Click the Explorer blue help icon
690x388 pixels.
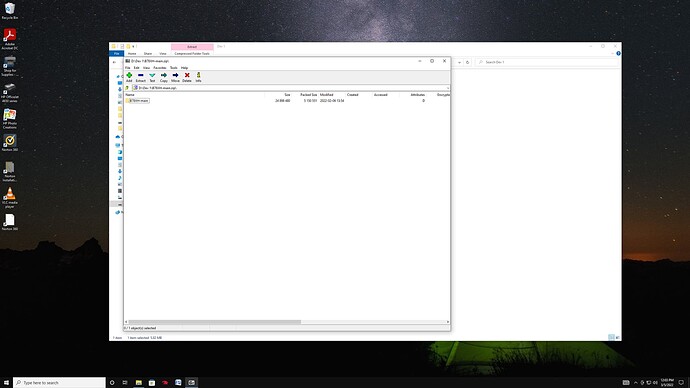(x=618, y=54)
